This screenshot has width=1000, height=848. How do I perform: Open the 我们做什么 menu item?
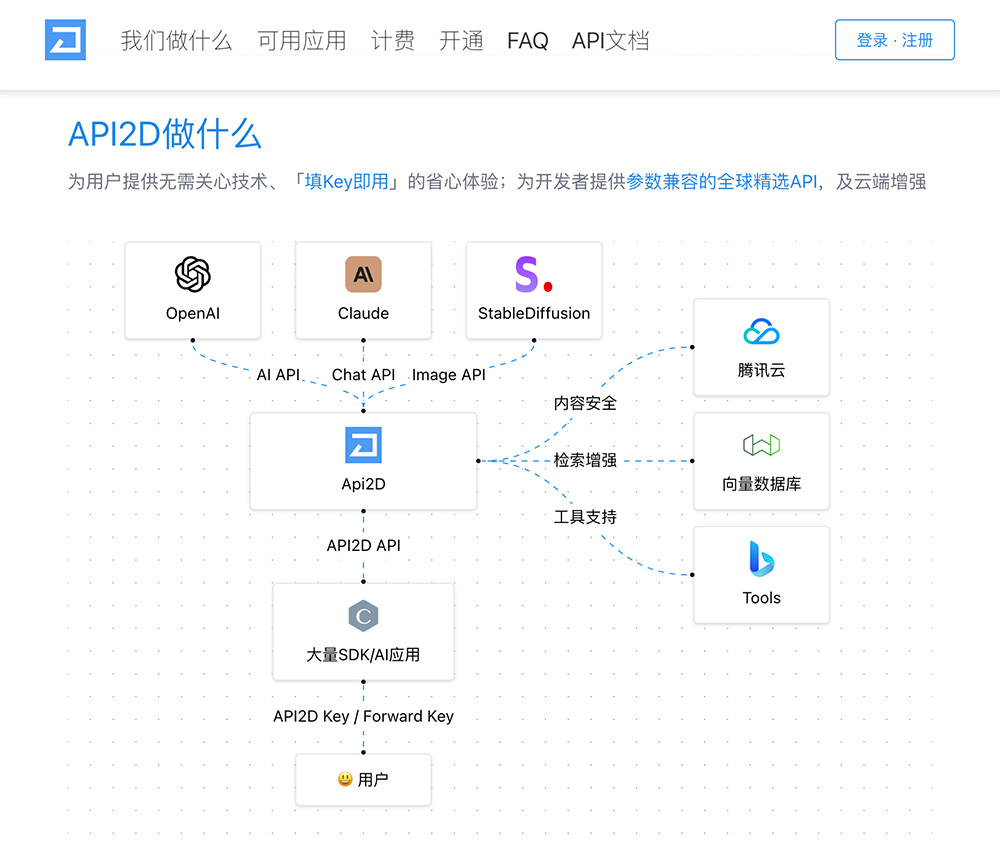tap(176, 41)
